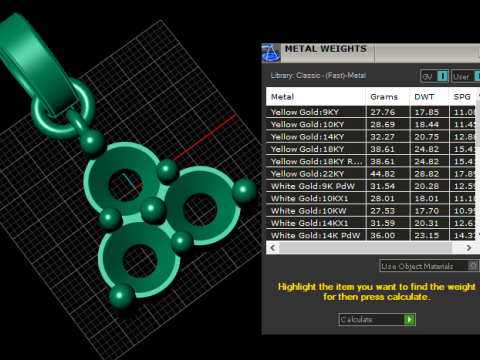Screen dimensions: 480x360
Task: Click the horizontal scrollbar track
Action: click(x=365, y=248)
